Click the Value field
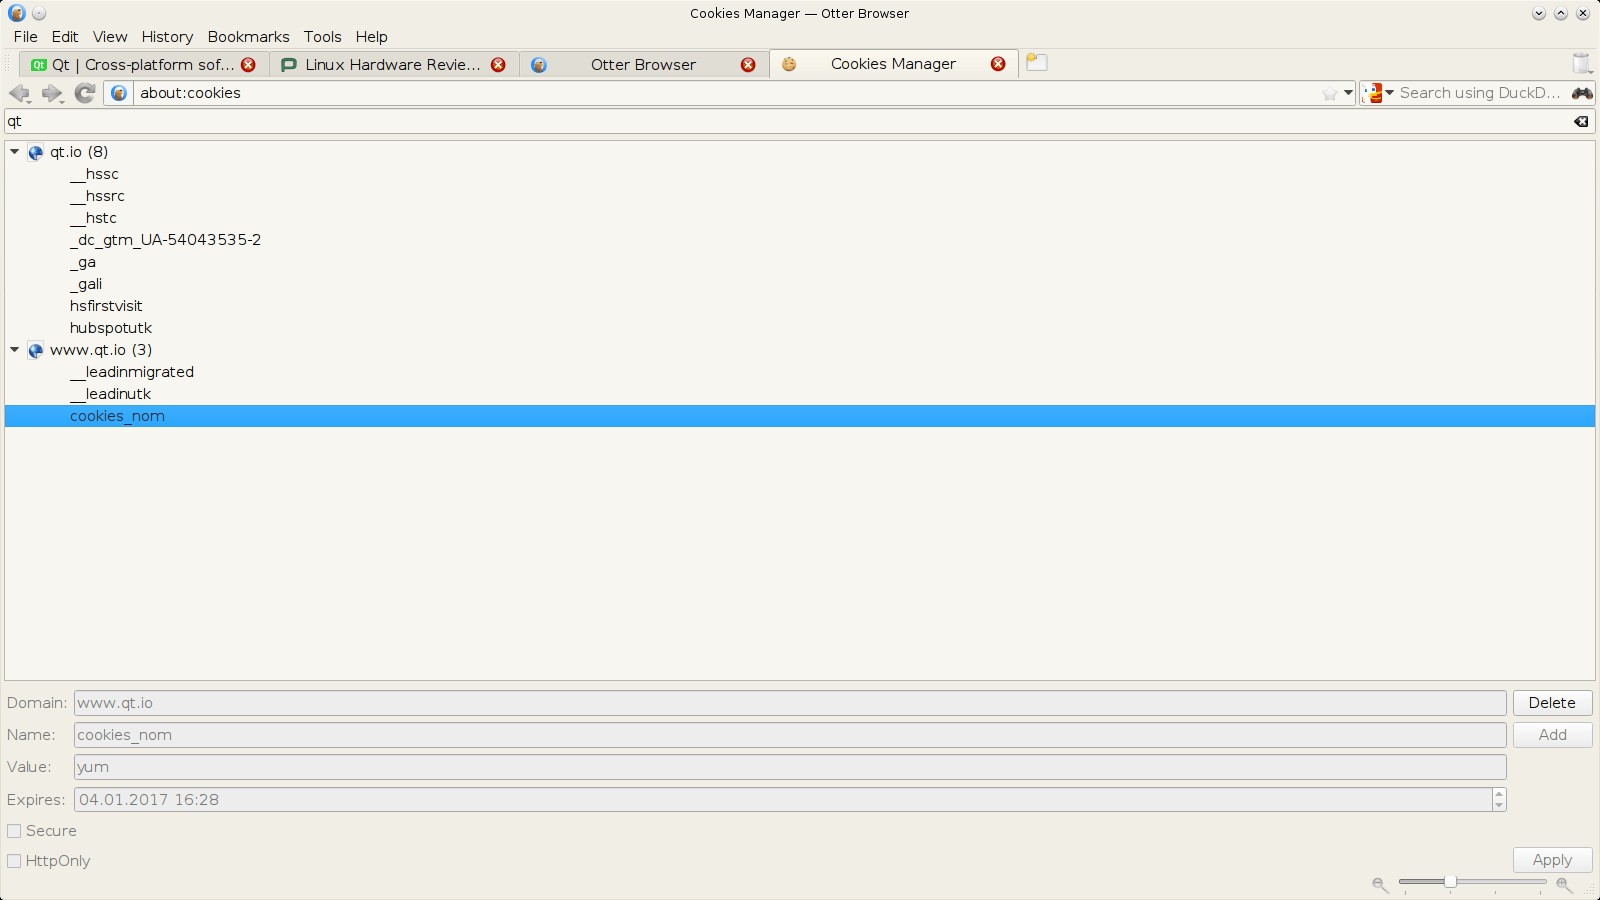Screen dimensions: 1600x900 790,767
